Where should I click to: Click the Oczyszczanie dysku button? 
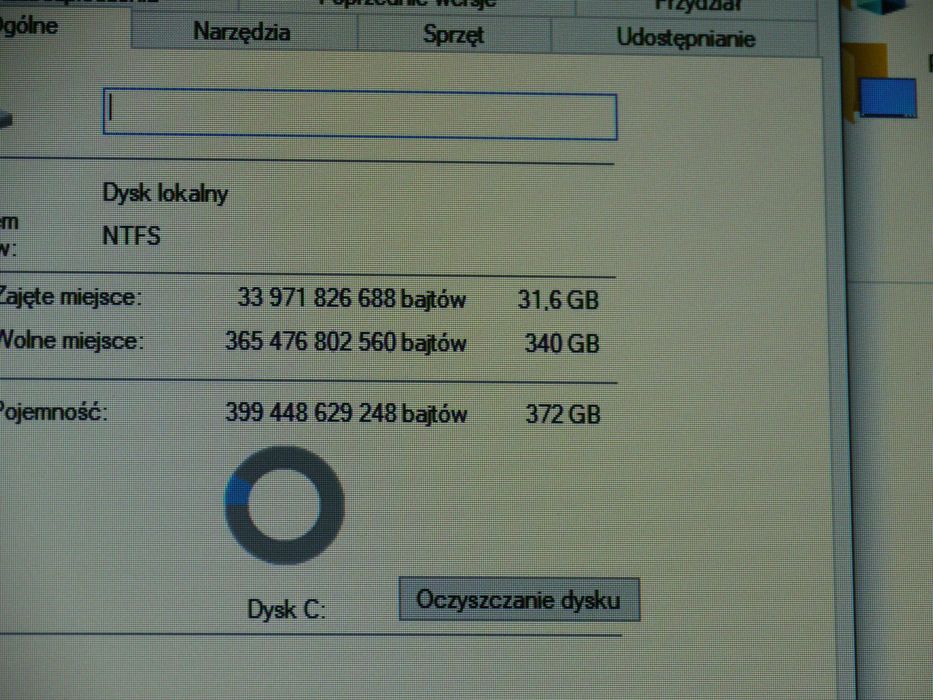point(519,599)
